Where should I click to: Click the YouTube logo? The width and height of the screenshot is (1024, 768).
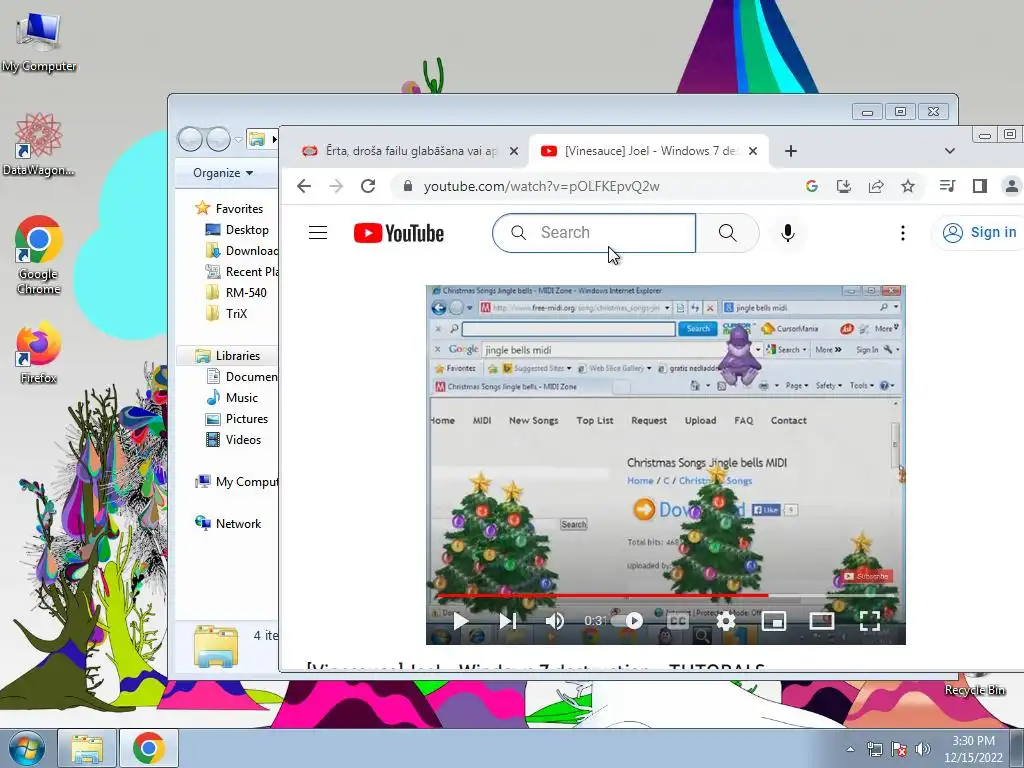(398, 233)
